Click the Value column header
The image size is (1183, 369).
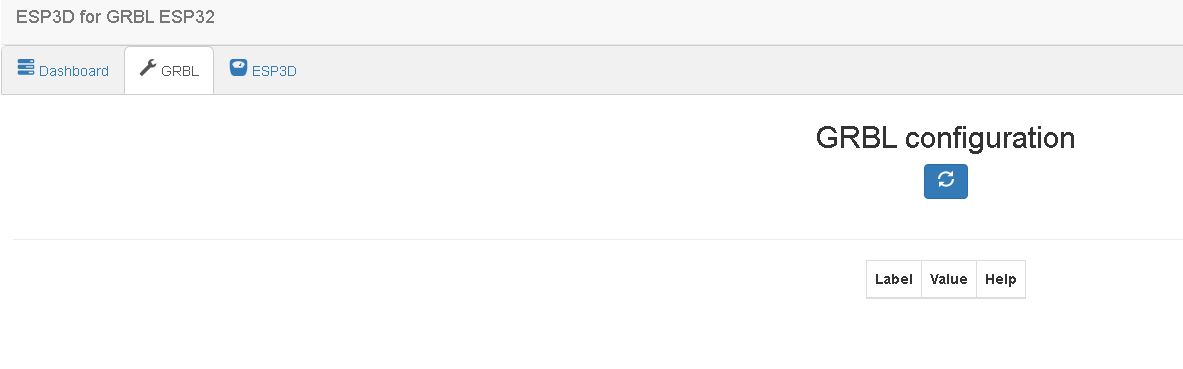[x=948, y=279]
